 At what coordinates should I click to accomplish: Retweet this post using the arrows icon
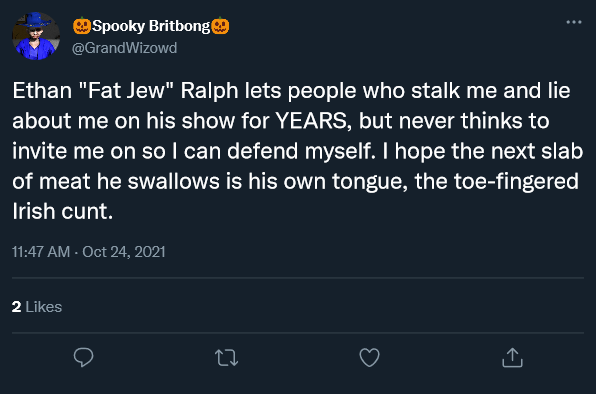tap(227, 358)
